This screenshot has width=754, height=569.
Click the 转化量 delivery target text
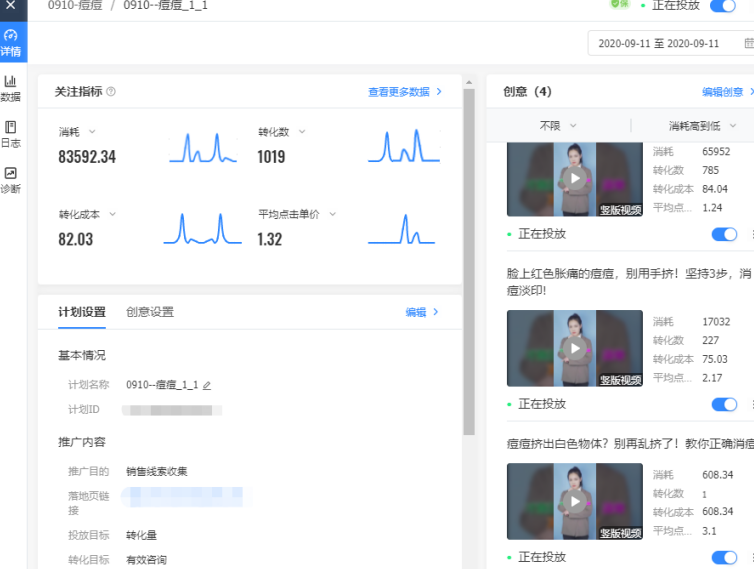[x=141, y=535]
